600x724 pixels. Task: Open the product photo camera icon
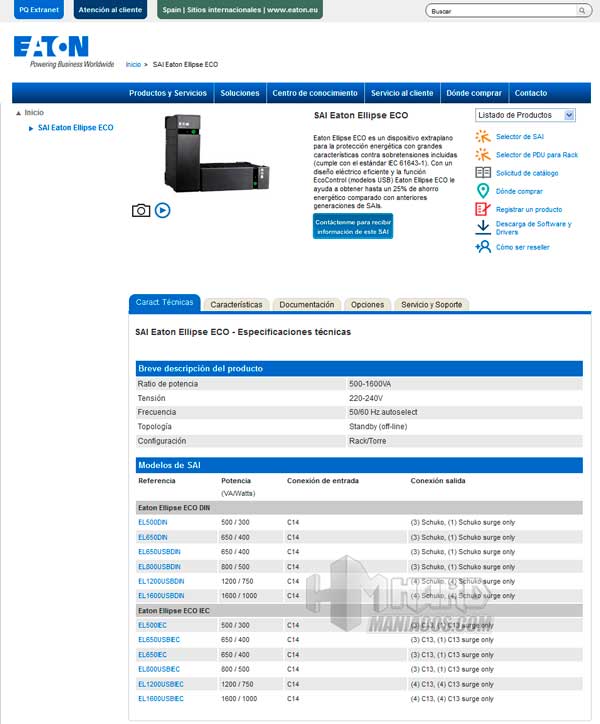(x=141, y=211)
